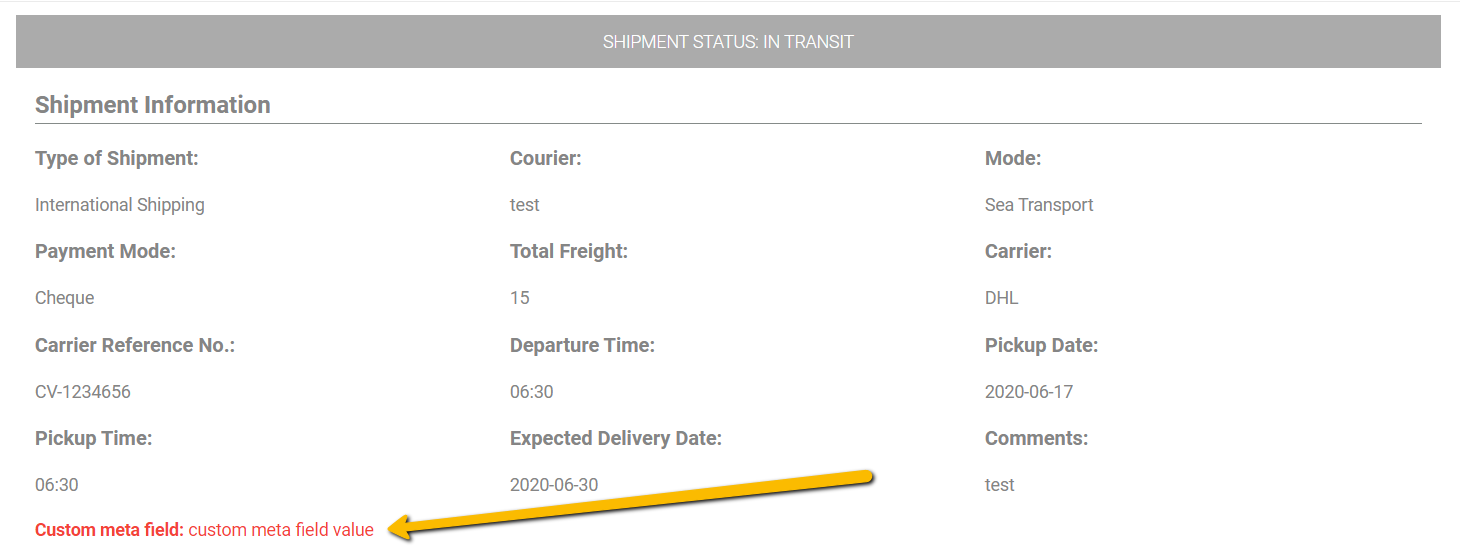Select the 2020-06-30 delivery date value
1460x552 pixels.
[x=554, y=485]
